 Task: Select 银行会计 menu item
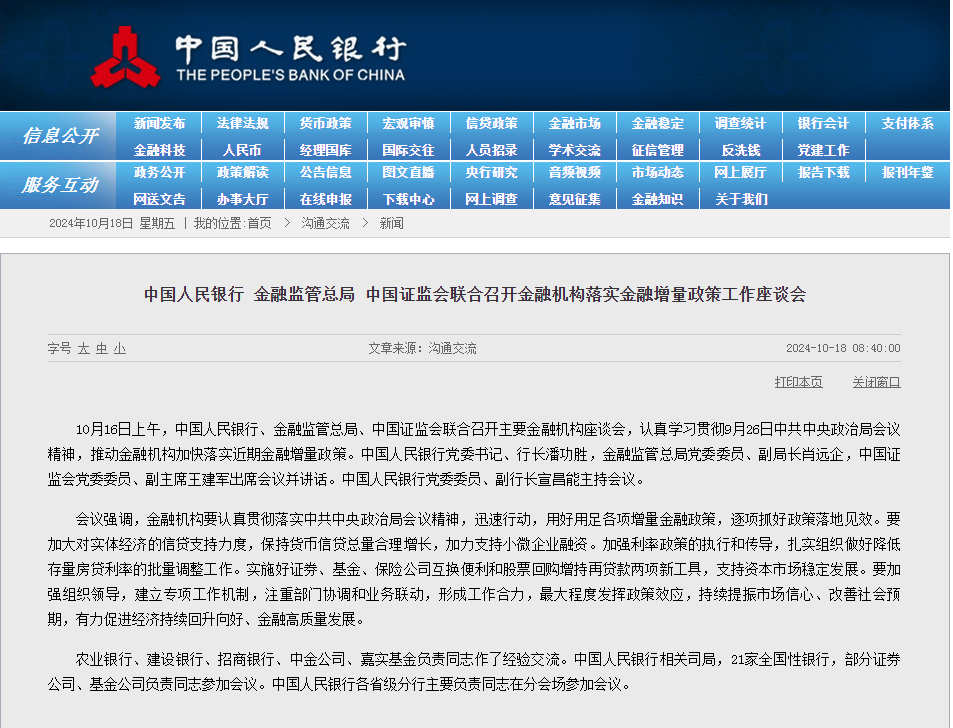pyautogui.click(x=824, y=123)
